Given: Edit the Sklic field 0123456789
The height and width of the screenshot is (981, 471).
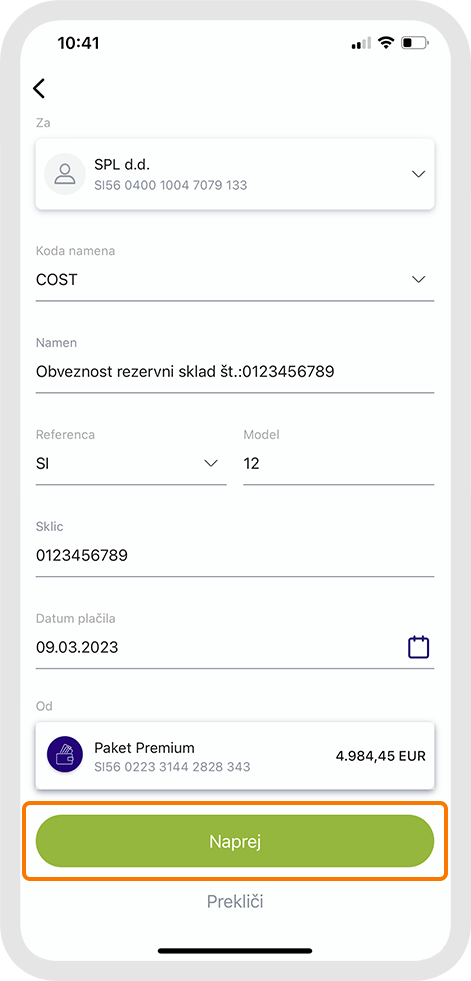Looking at the screenshot, I should click(235, 555).
